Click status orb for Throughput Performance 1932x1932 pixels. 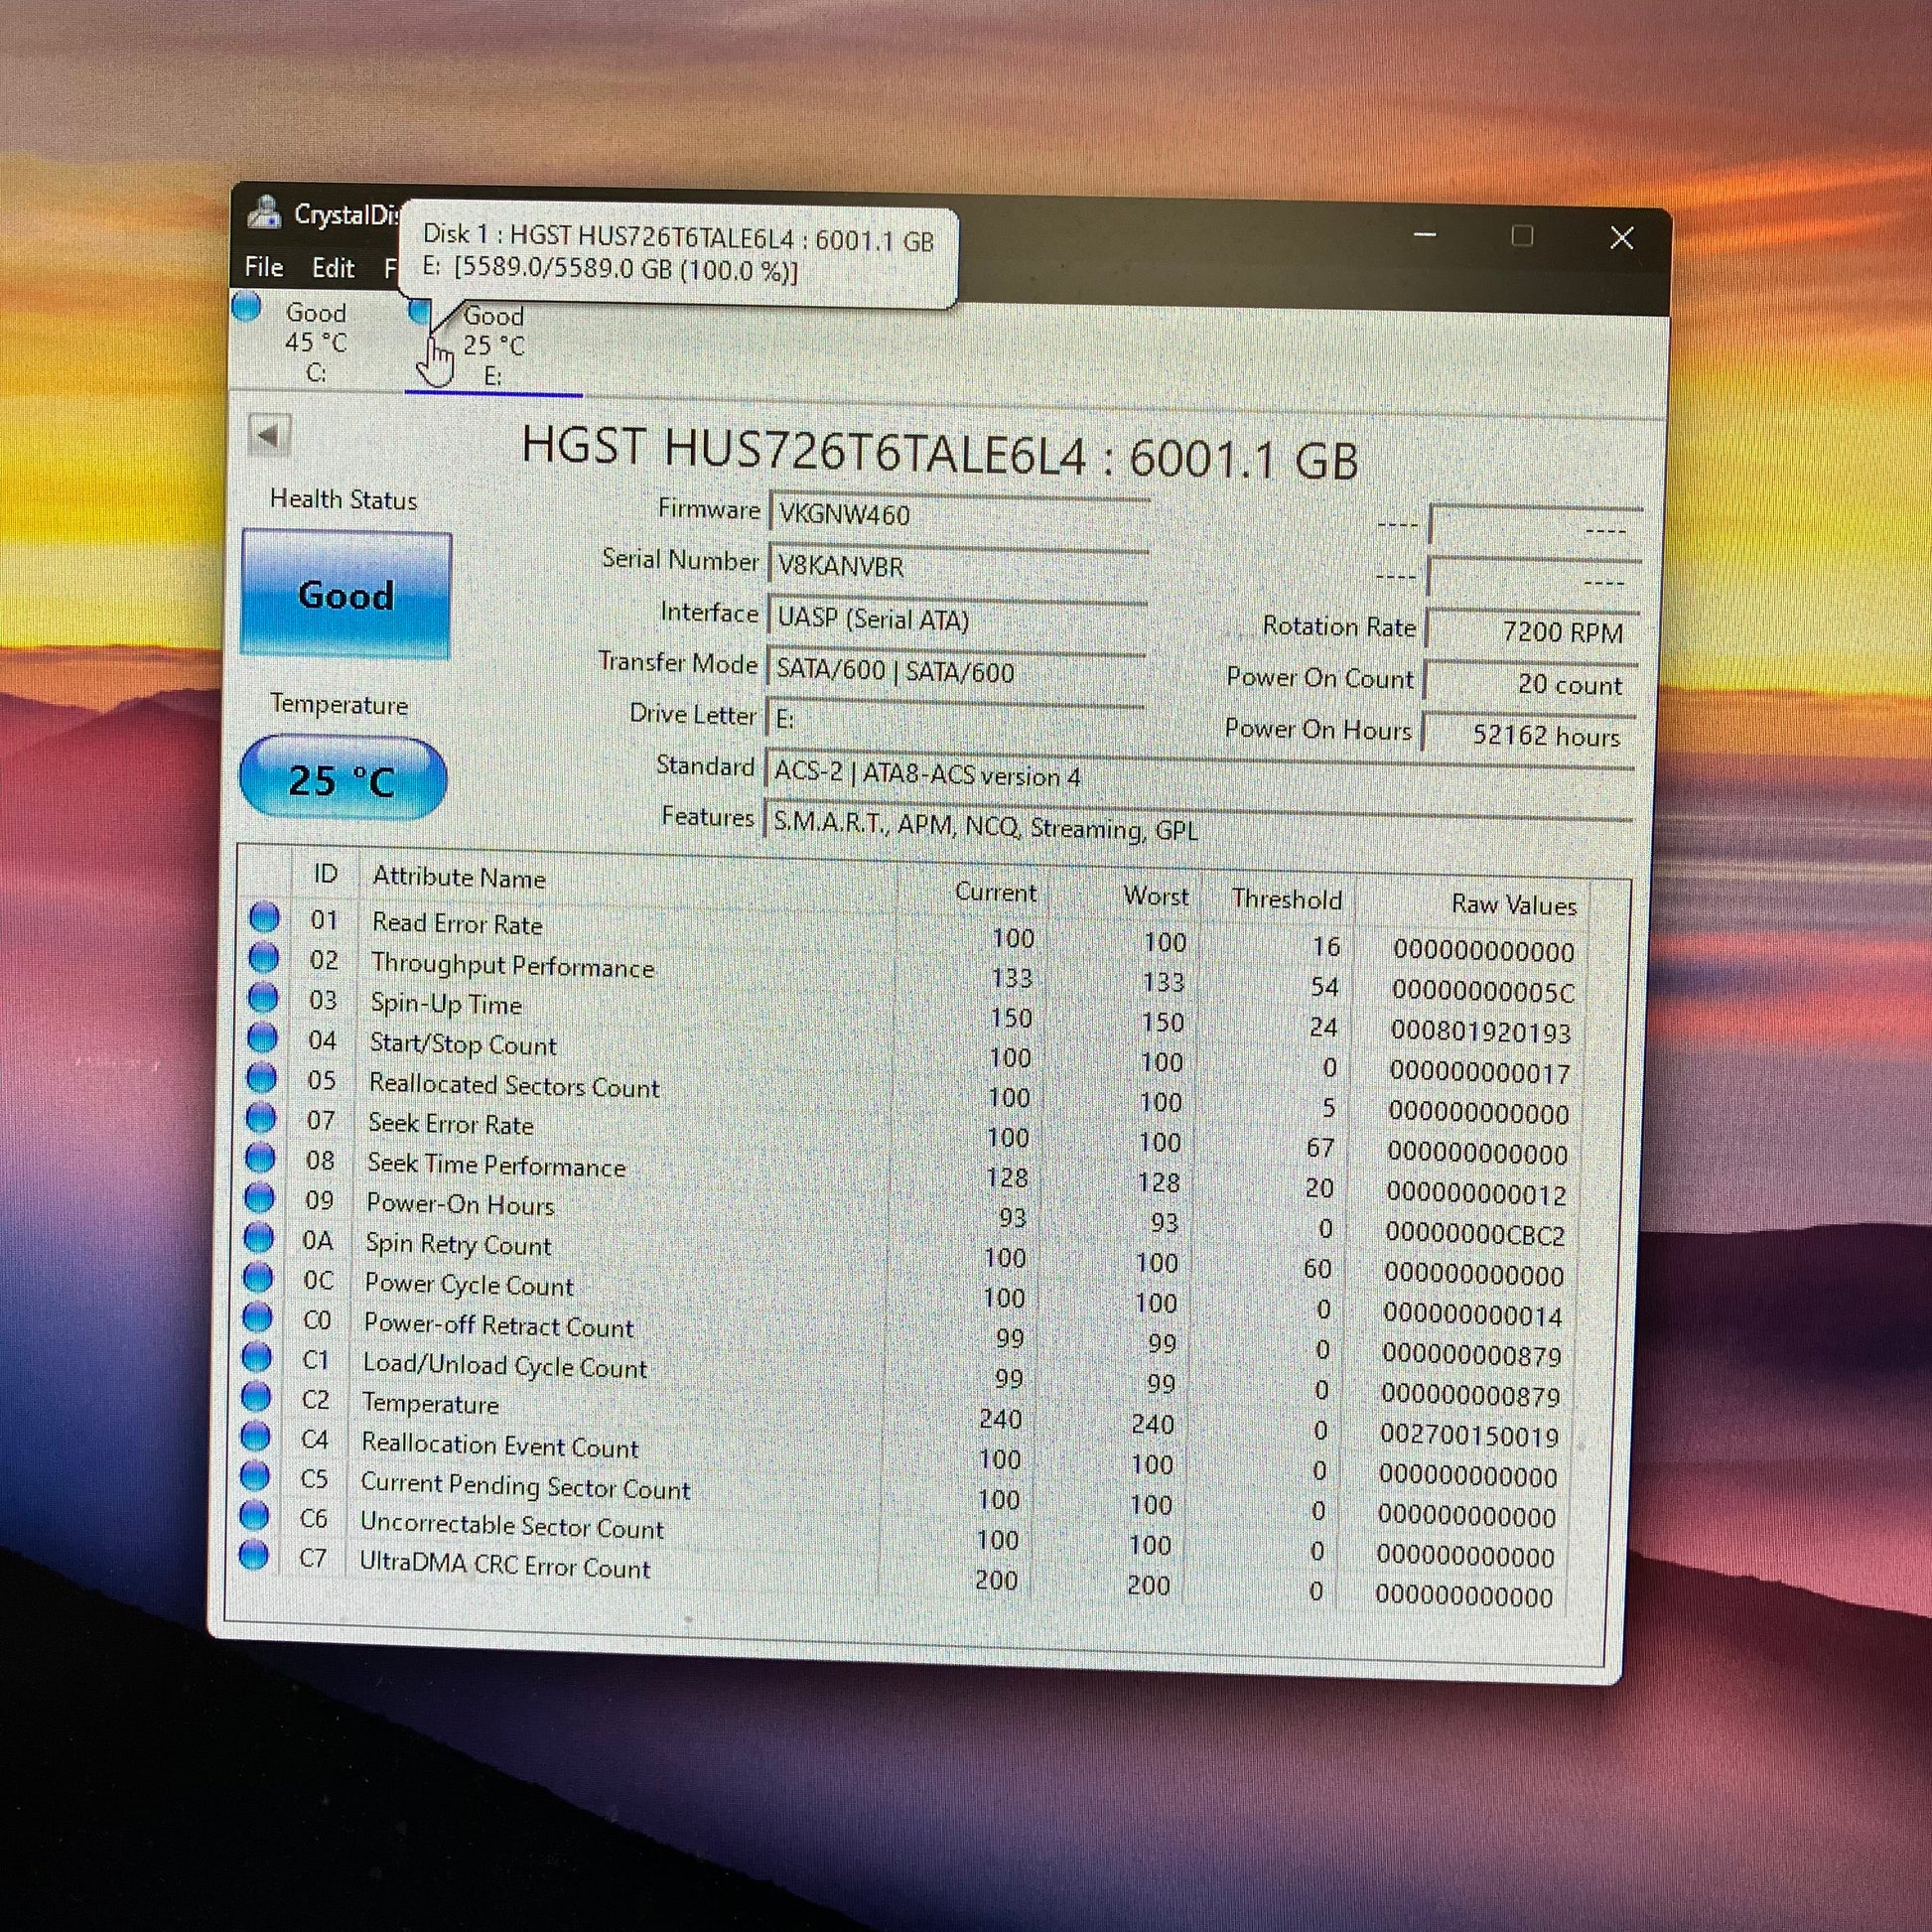click(x=264, y=957)
